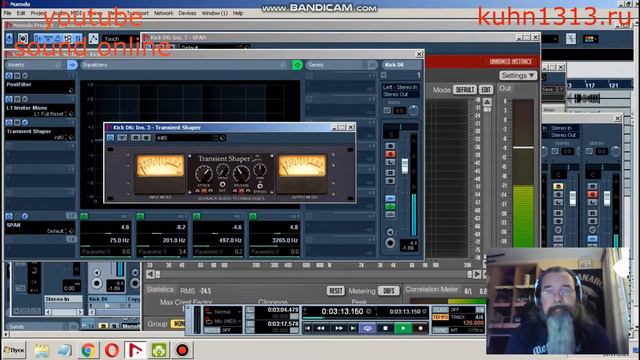Screen dimensions: 640x360
Task: Toggle the green Equalizers bypass button
Action: click(x=297, y=64)
